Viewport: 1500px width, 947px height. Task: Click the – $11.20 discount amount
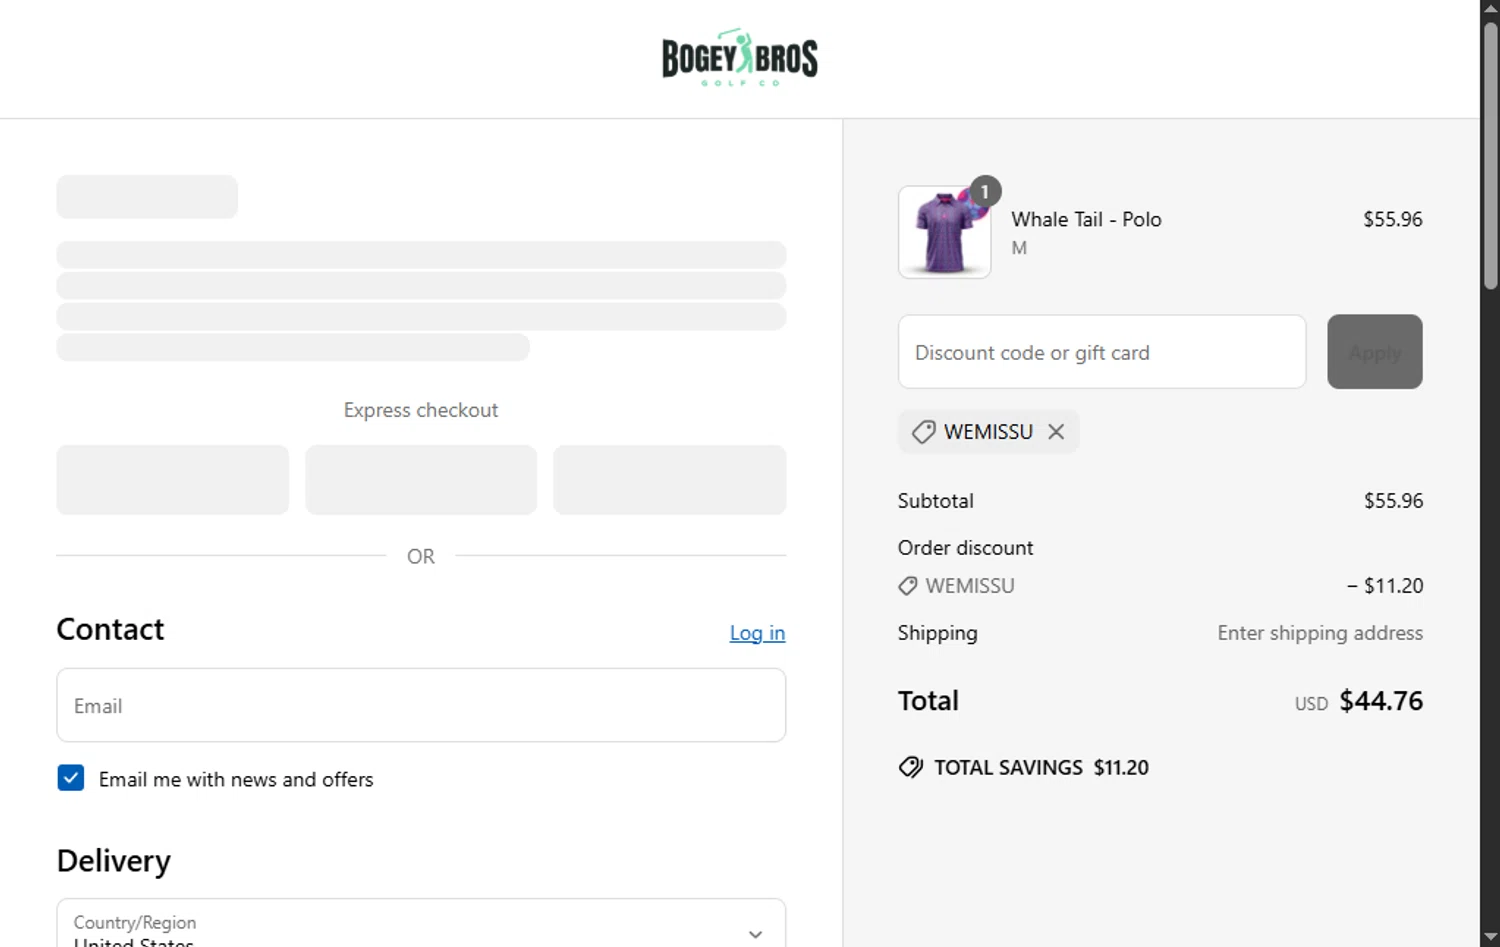tap(1385, 586)
